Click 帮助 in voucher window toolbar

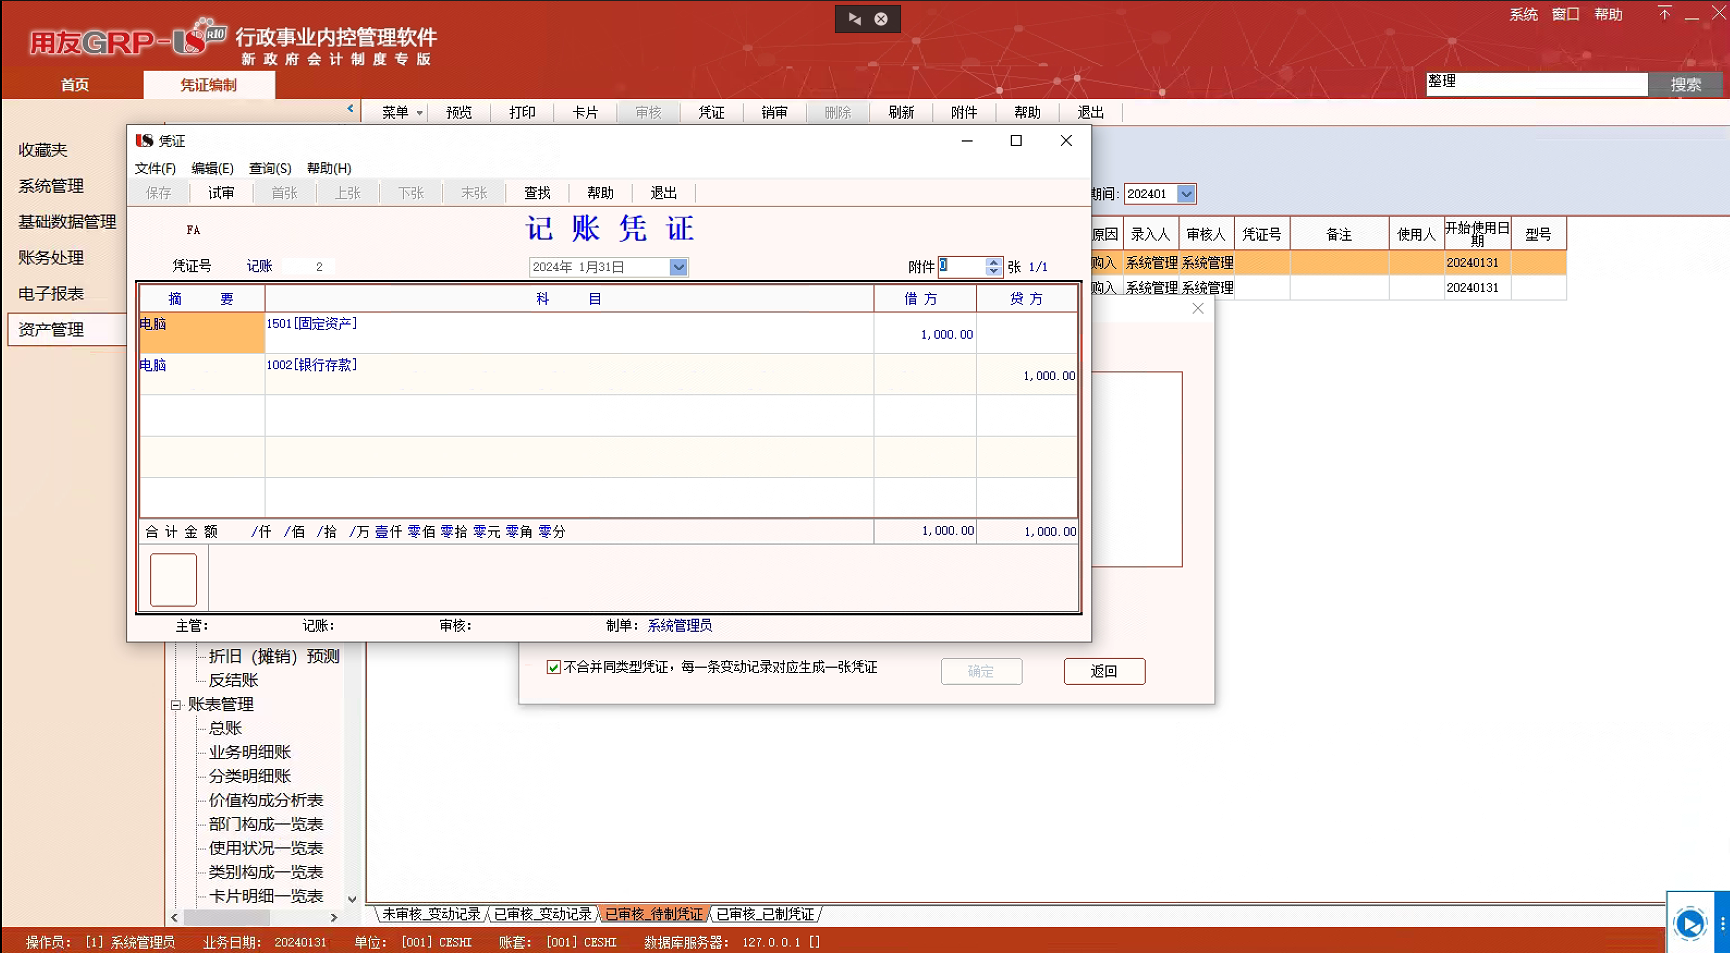point(600,193)
